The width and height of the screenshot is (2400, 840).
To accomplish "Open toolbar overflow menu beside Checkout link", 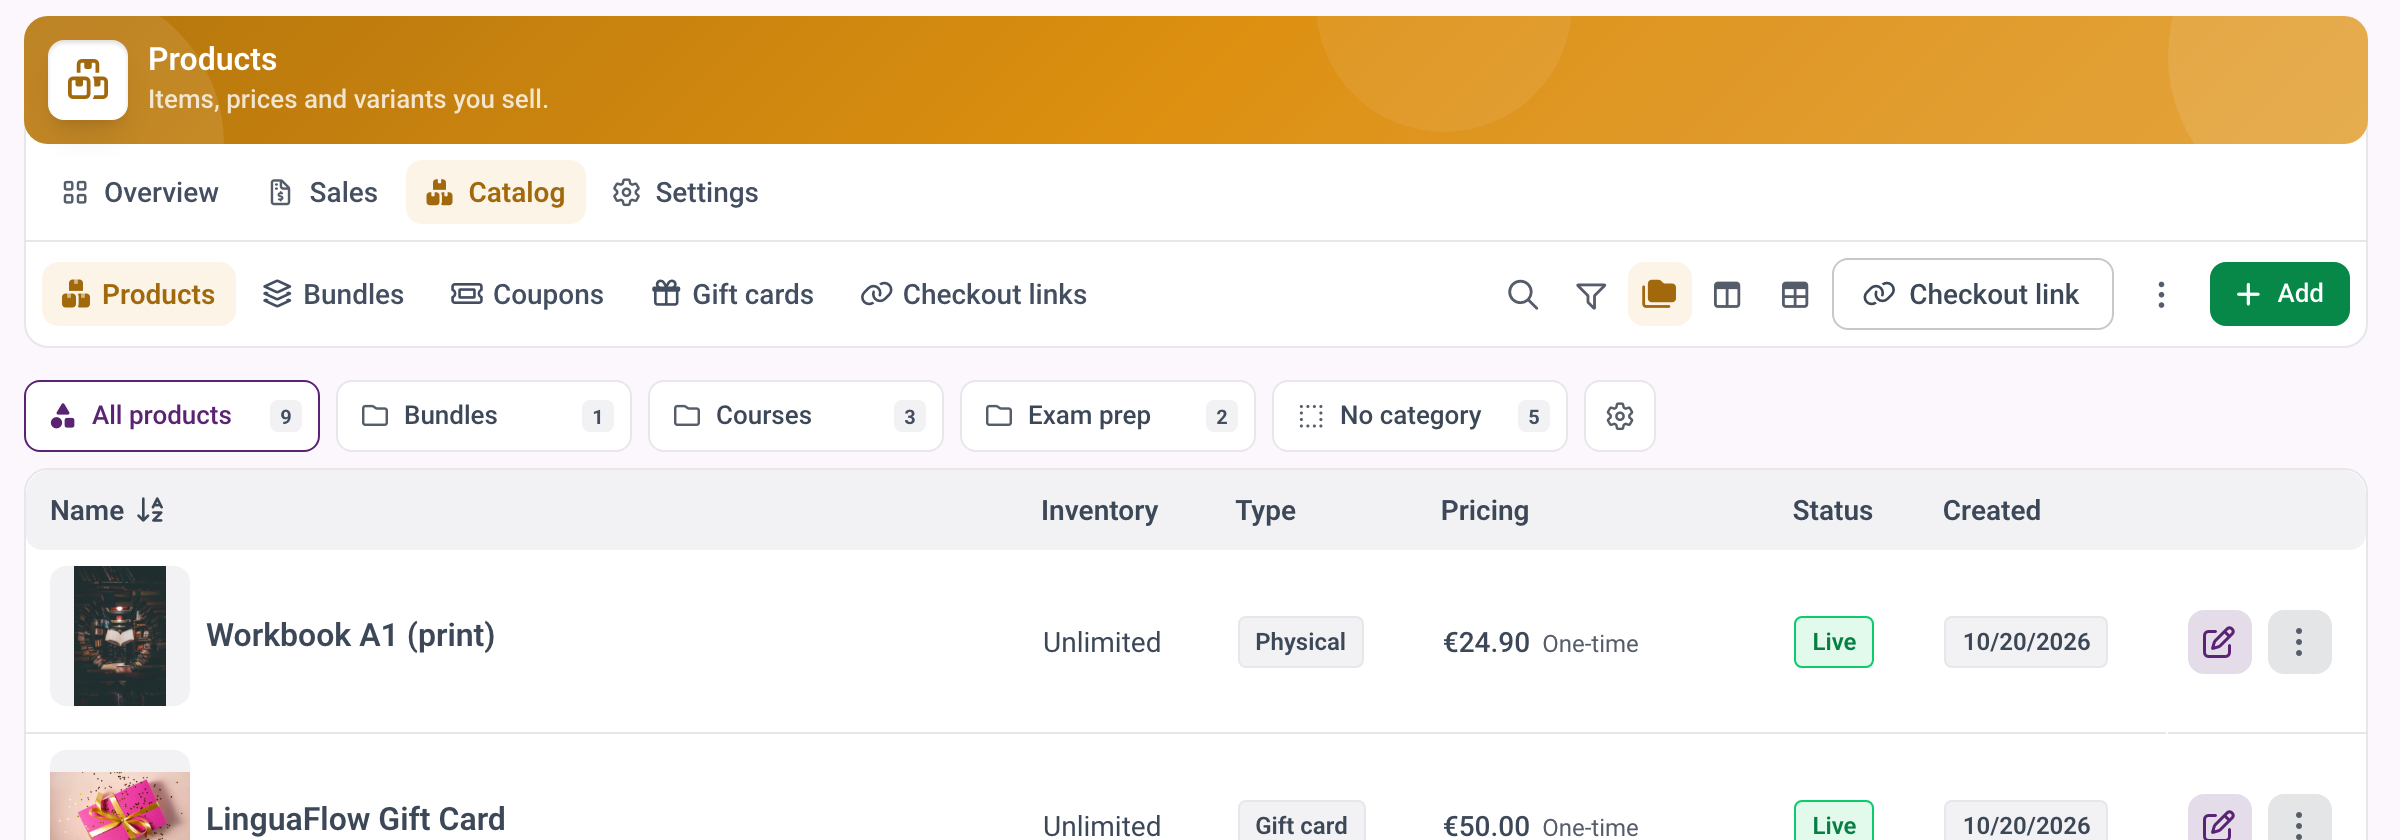I will (2161, 294).
